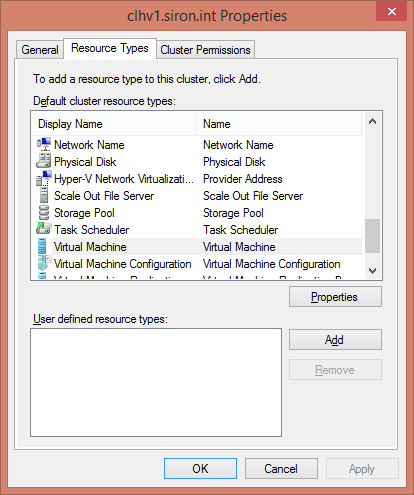Select Virtual Machine Configuration display name
Image resolution: width=414 pixels, height=495 pixels.
[123, 264]
